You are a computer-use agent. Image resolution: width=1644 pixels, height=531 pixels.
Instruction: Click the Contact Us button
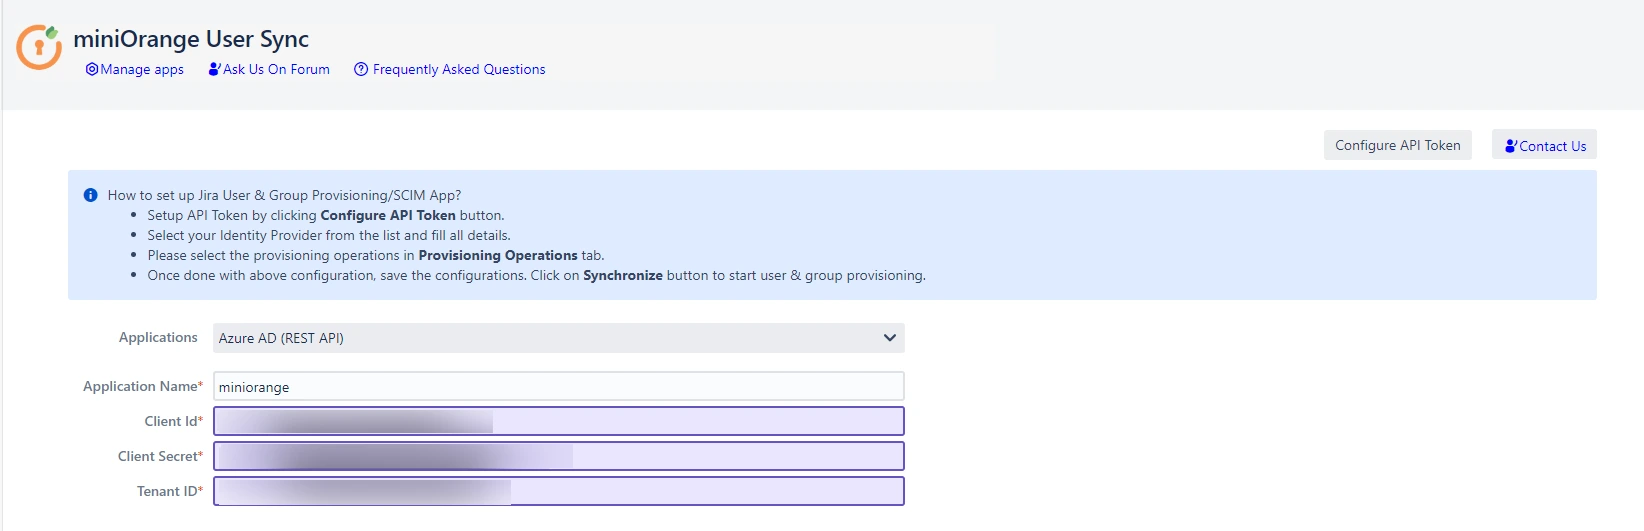1544,145
